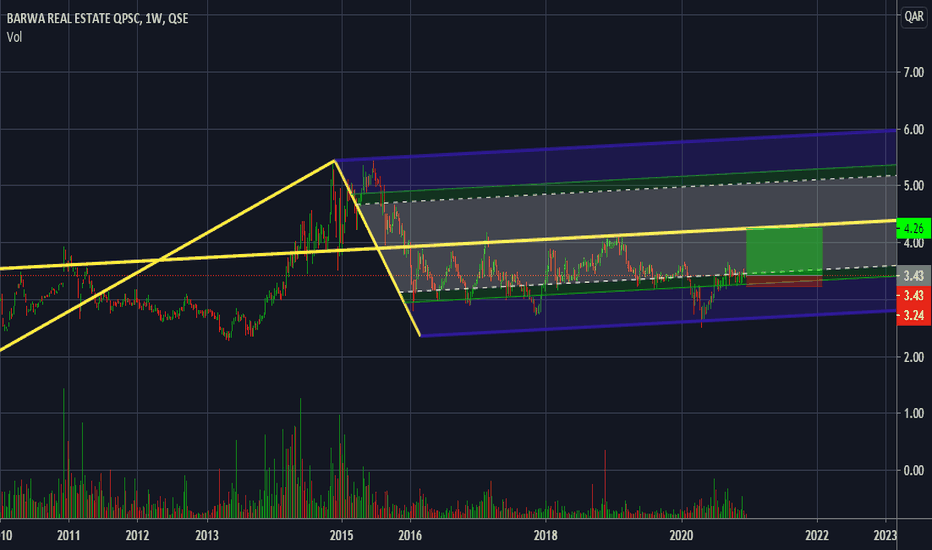Screen dimensions: 932x550
Task: Click the 2023 time axis label
Action: [884, 536]
